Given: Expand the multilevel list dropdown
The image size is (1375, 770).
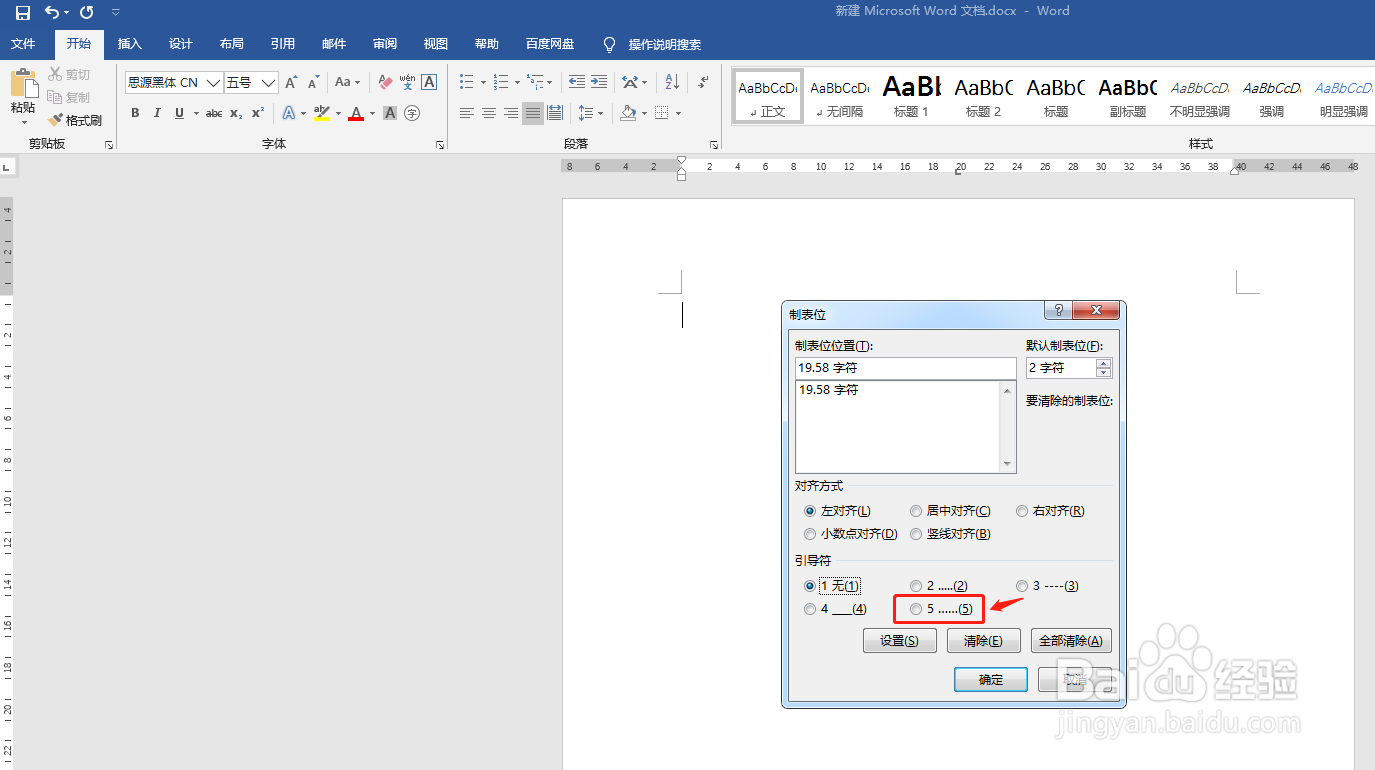Looking at the screenshot, I should click(x=550, y=83).
